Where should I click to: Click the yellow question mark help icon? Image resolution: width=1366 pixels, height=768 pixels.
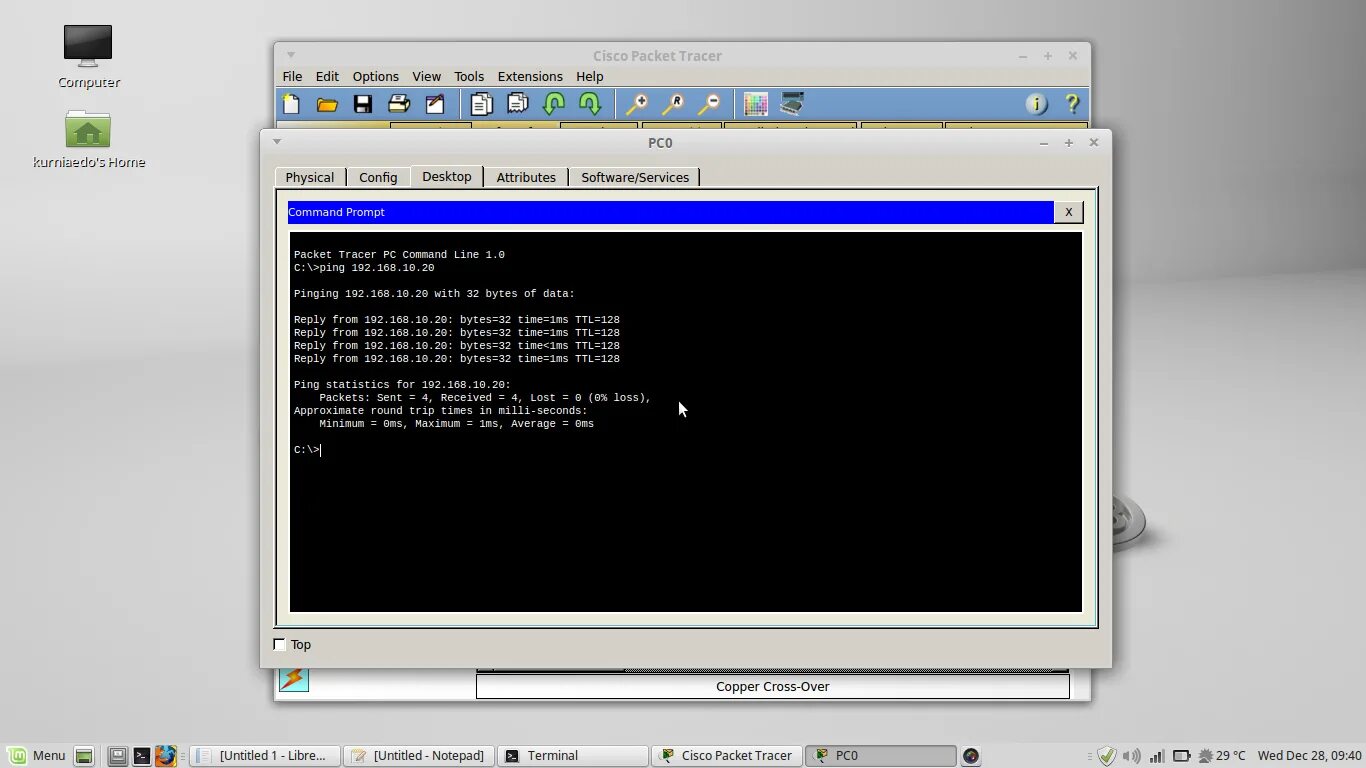point(1072,104)
